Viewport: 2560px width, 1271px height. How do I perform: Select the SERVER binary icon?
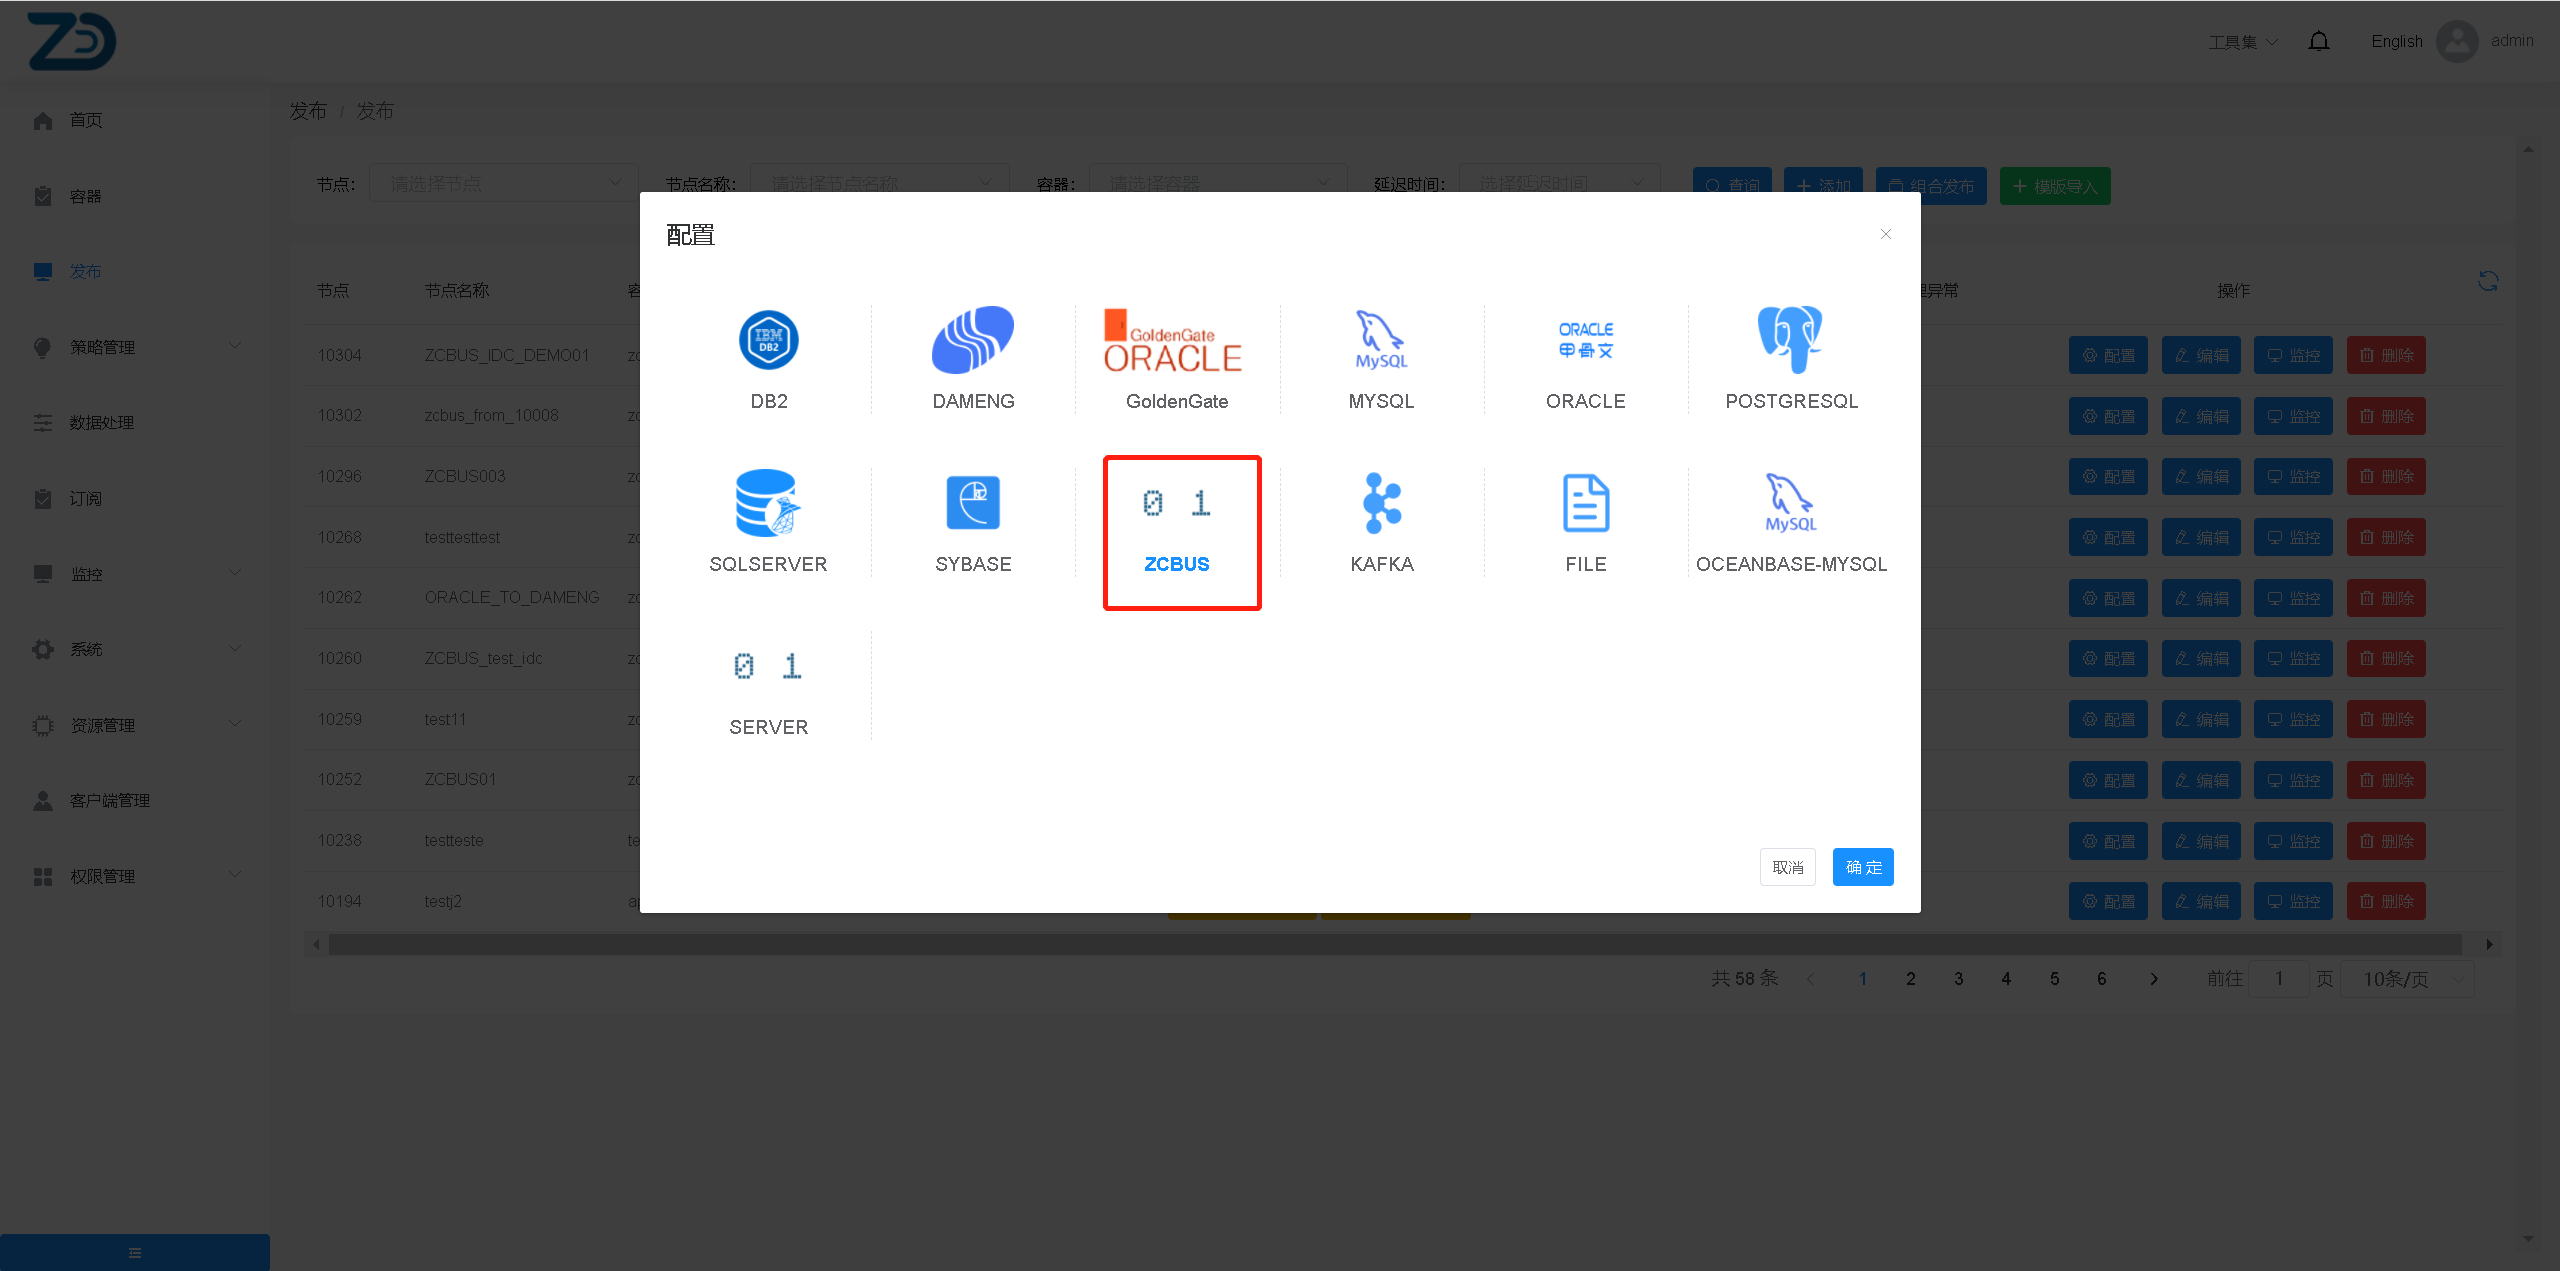tap(768, 667)
